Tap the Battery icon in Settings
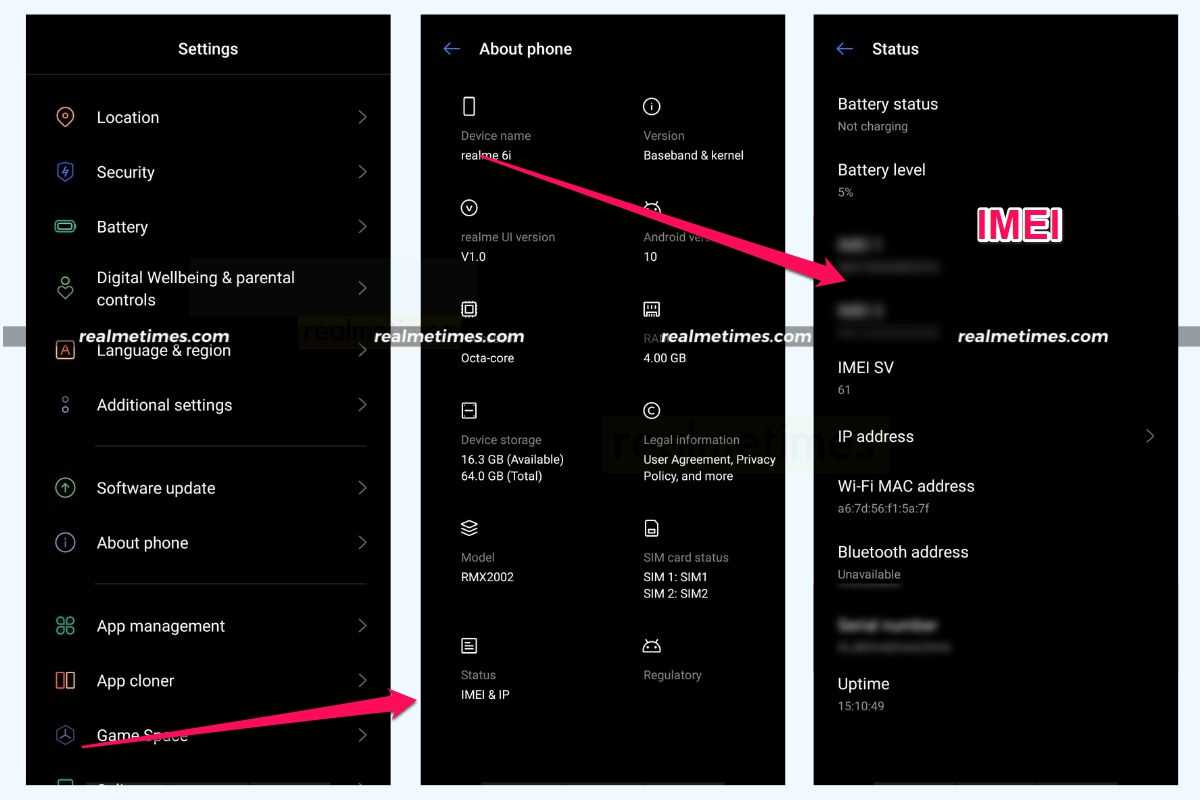The width and height of the screenshot is (1200, 800). click(x=65, y=227)
